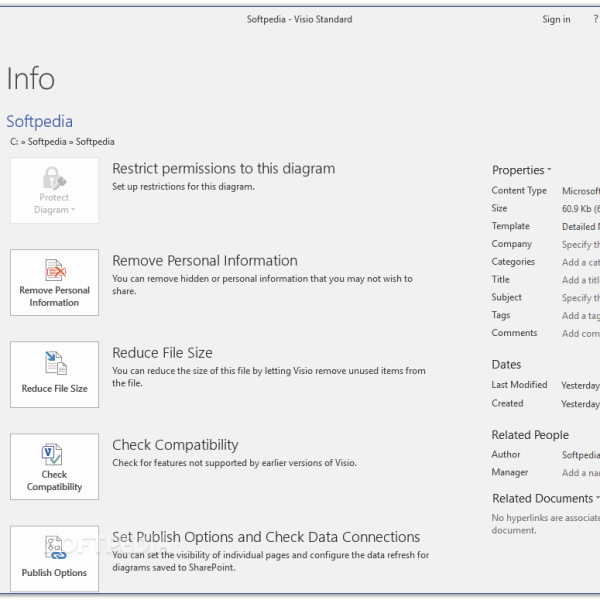Click the help question mark icon
Viewport: 600px width, 600px height.
[x=596, y=19]
